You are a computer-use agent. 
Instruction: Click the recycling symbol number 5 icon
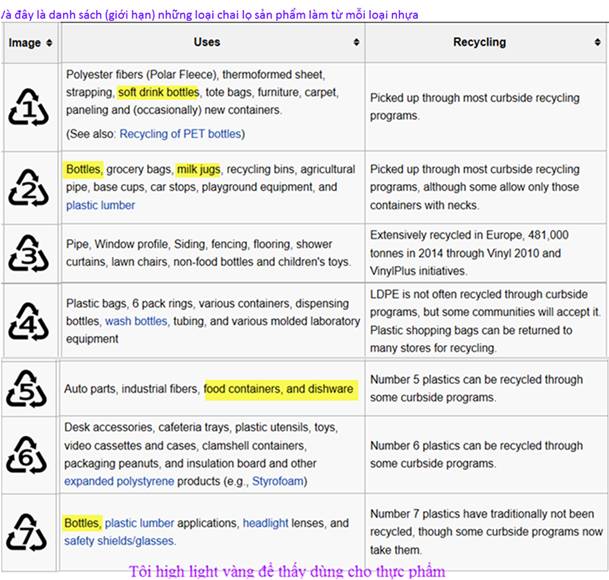pyautogui.click(x=28, y=388)
